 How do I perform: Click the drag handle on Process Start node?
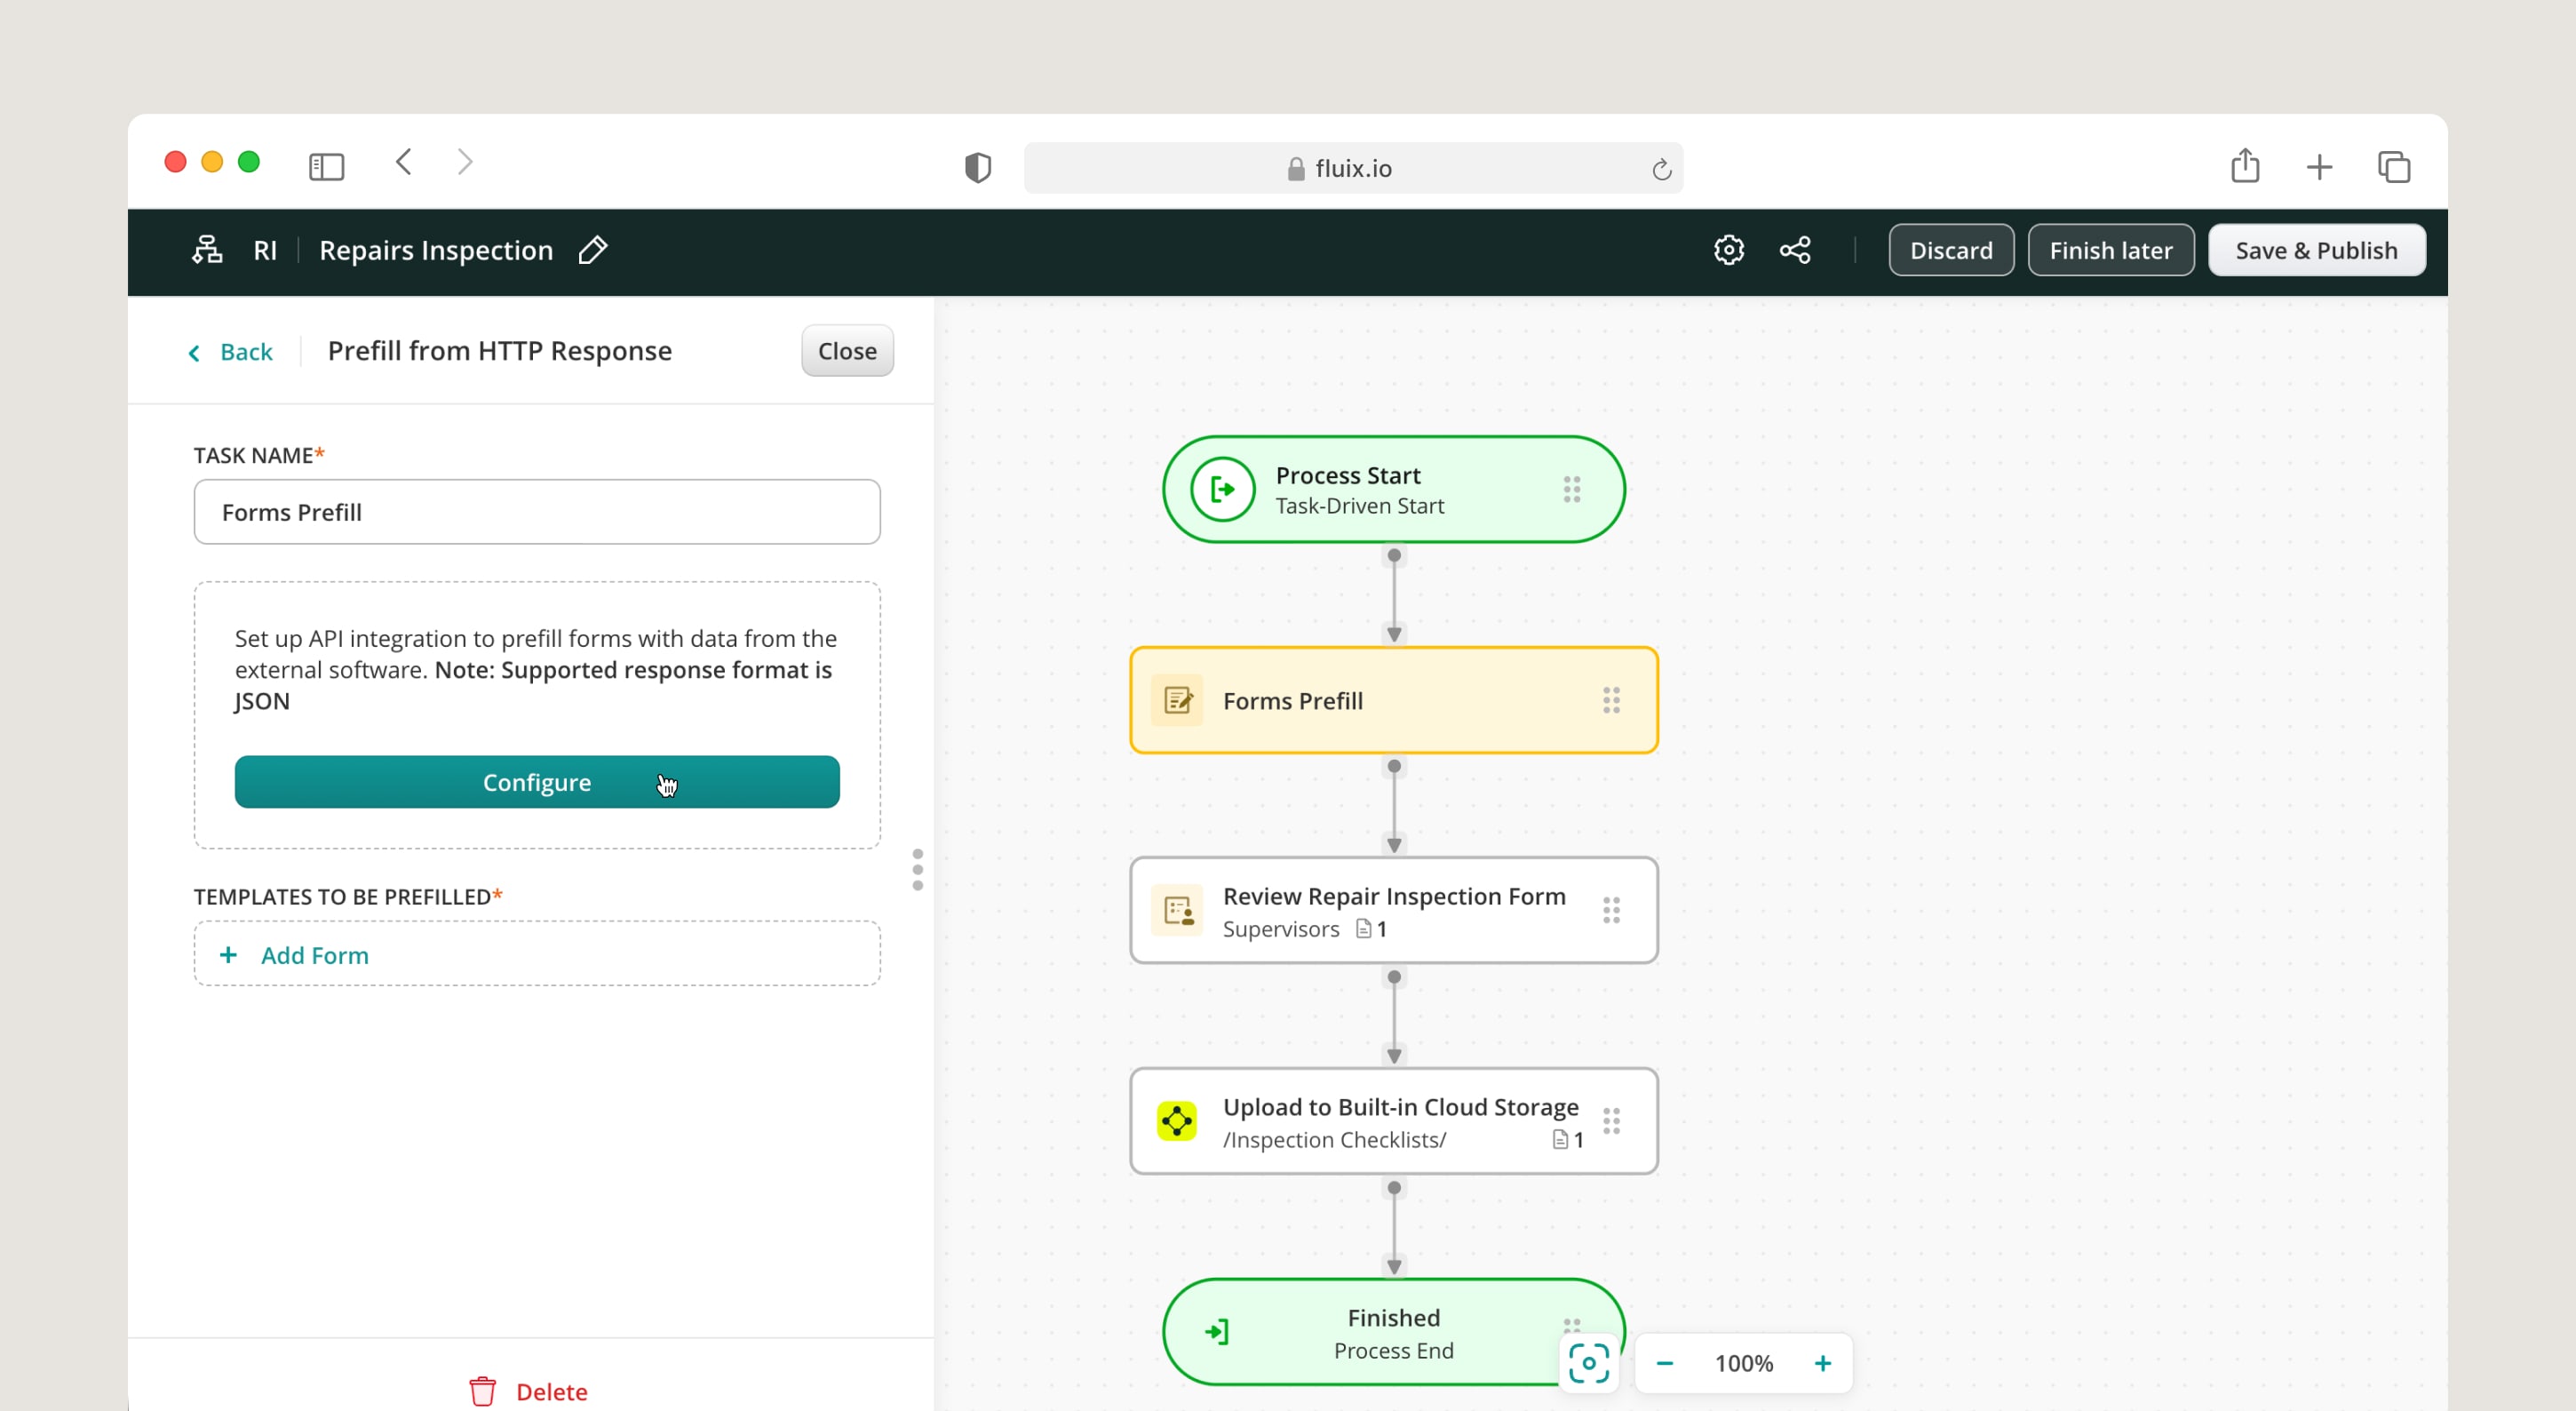[x=1572, y=489]
